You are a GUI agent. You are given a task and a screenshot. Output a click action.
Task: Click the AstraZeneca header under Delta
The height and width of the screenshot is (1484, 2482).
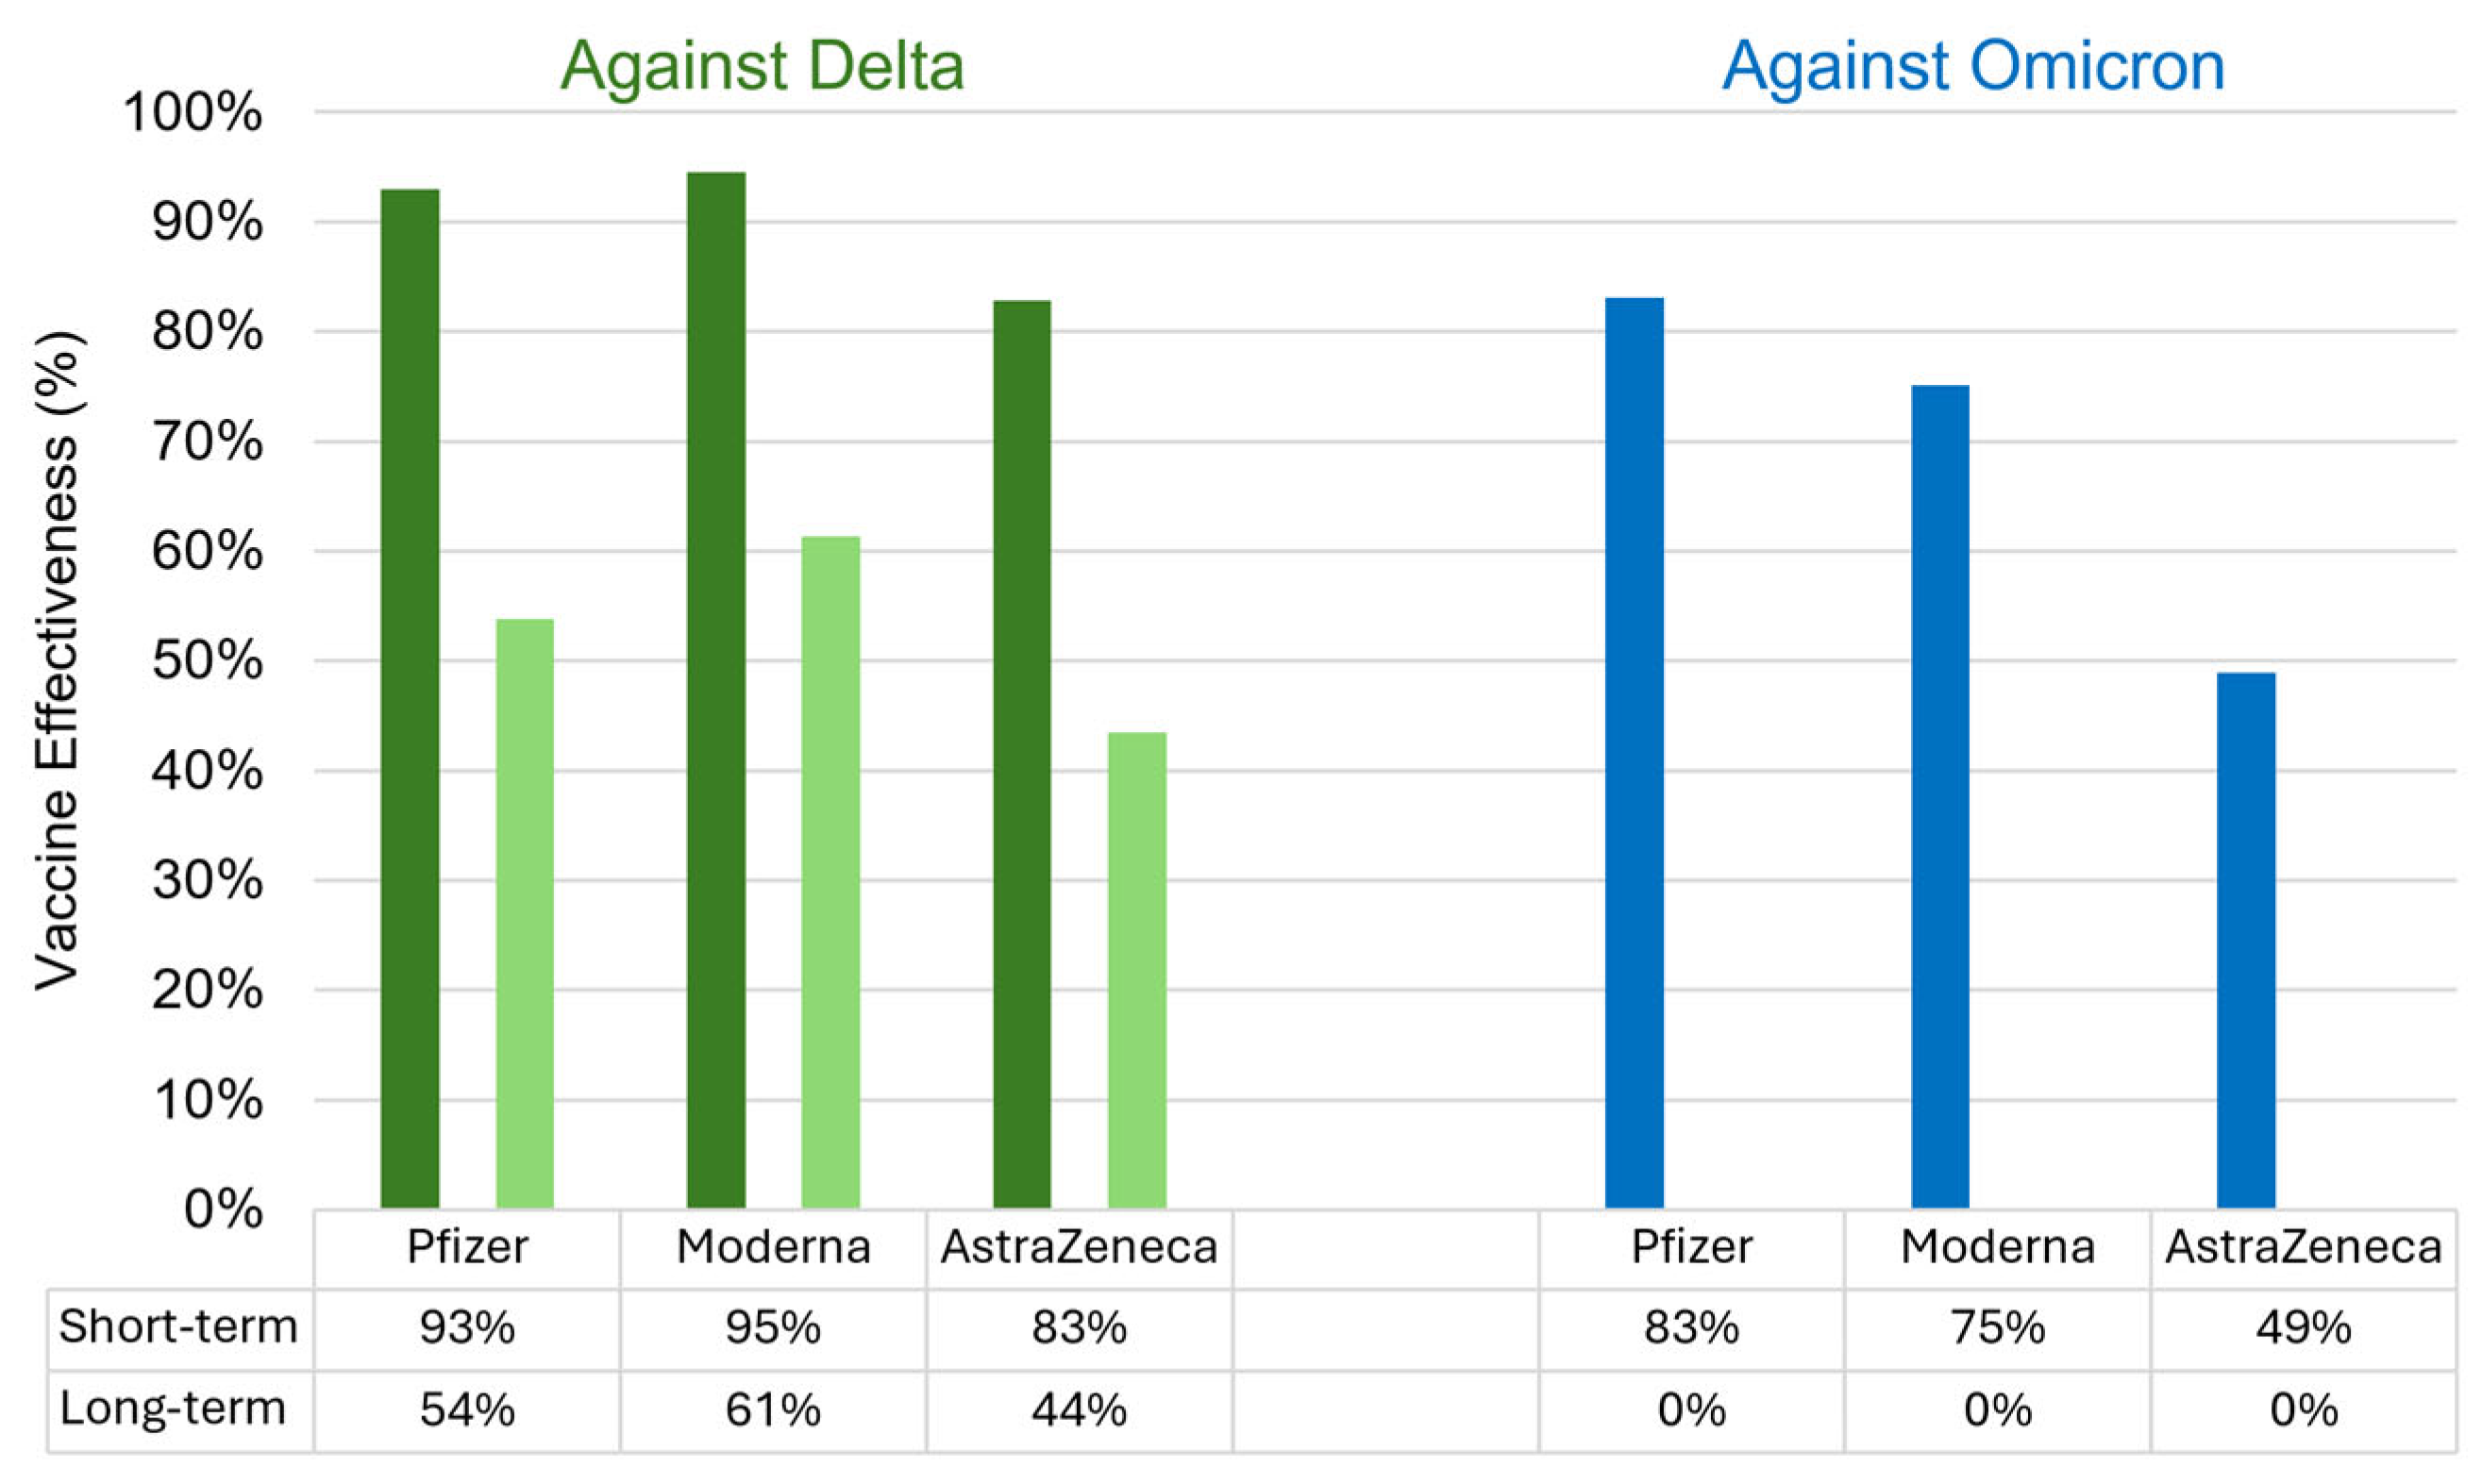[x=1079, y=1247]
